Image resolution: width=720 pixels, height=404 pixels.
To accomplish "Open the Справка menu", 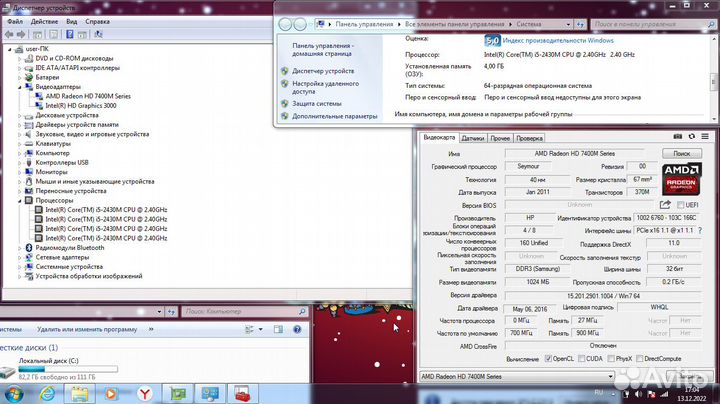I will (x=97, y=22).
